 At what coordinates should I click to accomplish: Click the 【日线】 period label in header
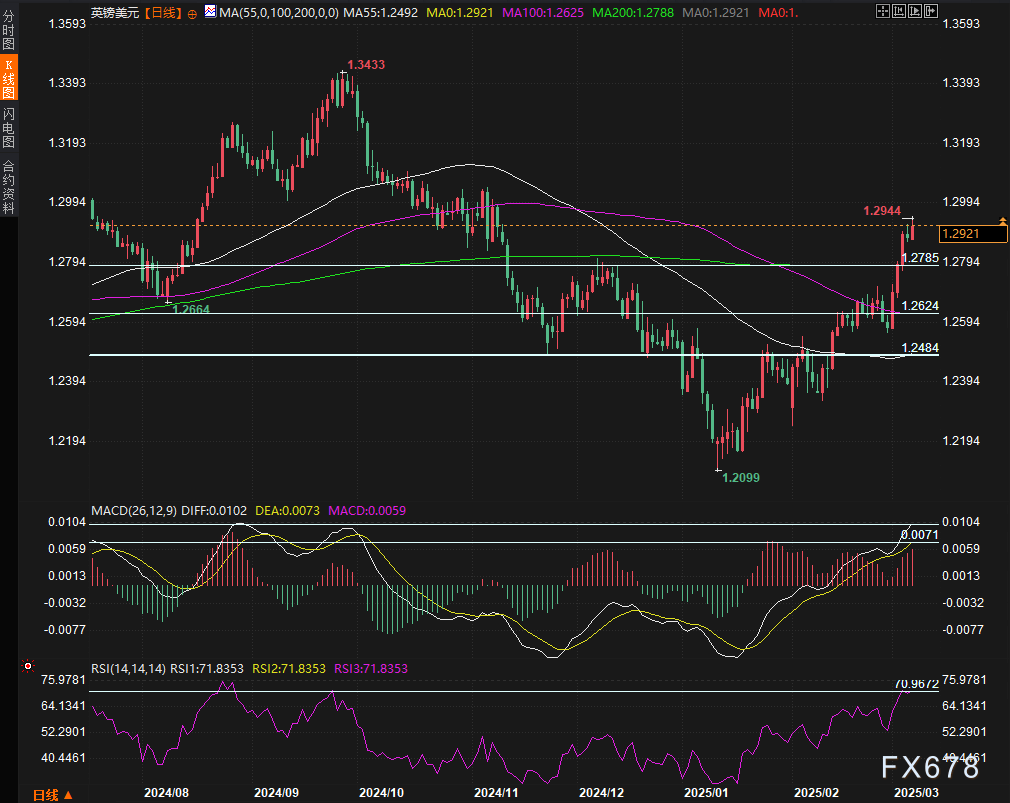159,13
